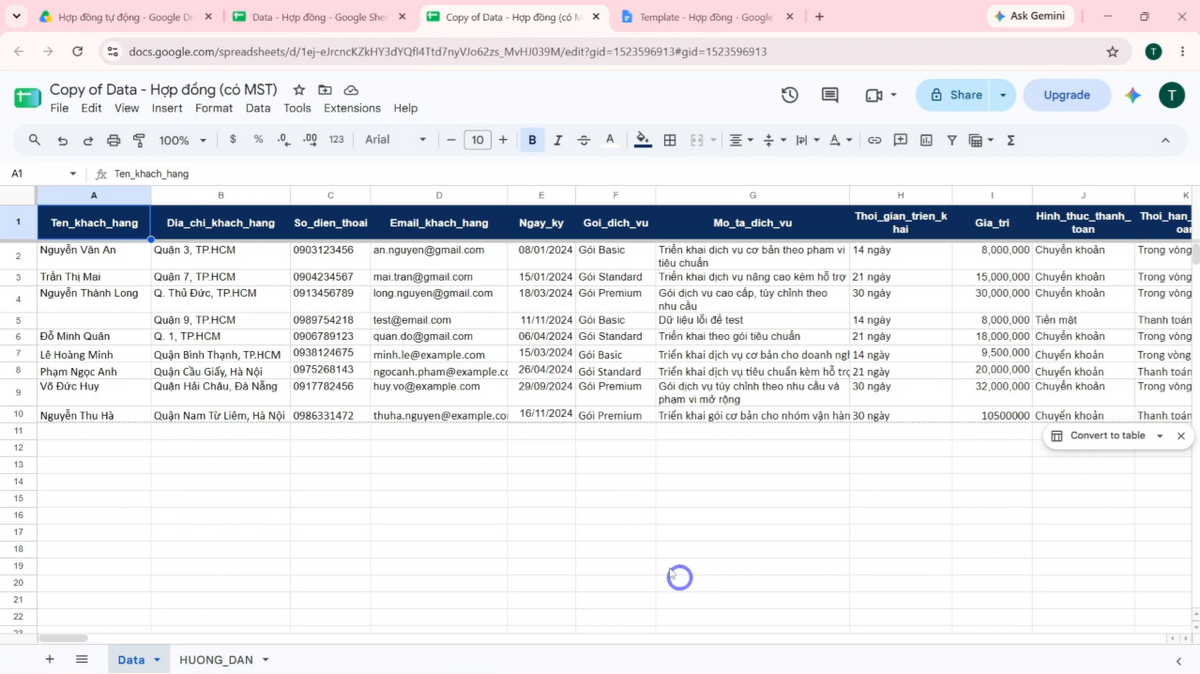The width and height of the screenshot is (1200, 674).
Task: Open text wrapping dropdown
Action: click(x=807, y=140)
